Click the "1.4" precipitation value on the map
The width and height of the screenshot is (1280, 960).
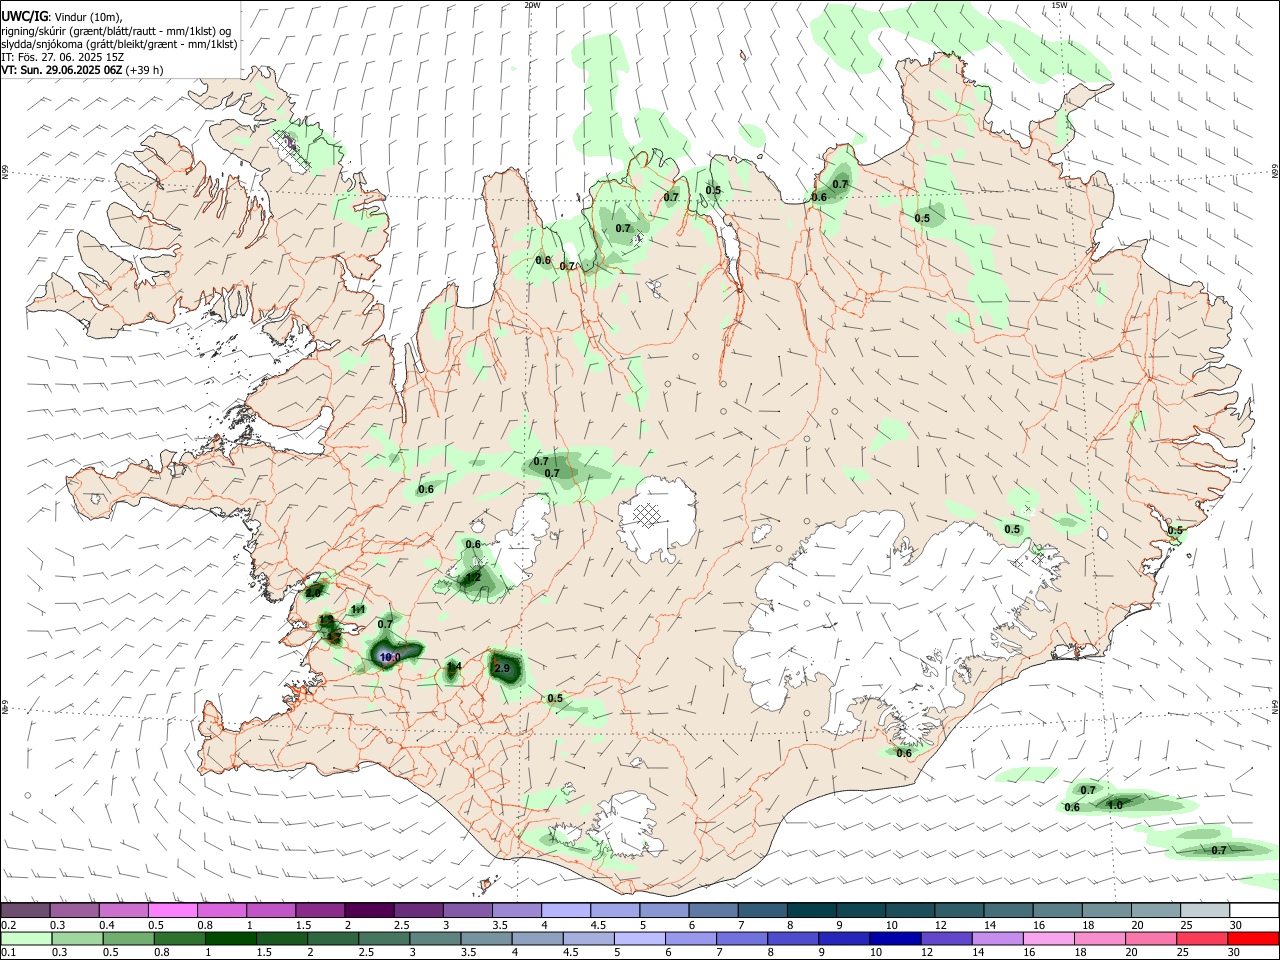[x=454, y=666]
